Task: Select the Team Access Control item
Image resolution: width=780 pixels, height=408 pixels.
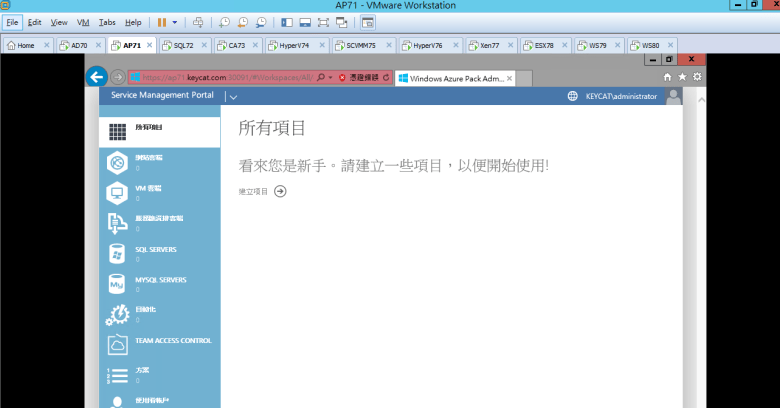Action: tap(172, 341)
